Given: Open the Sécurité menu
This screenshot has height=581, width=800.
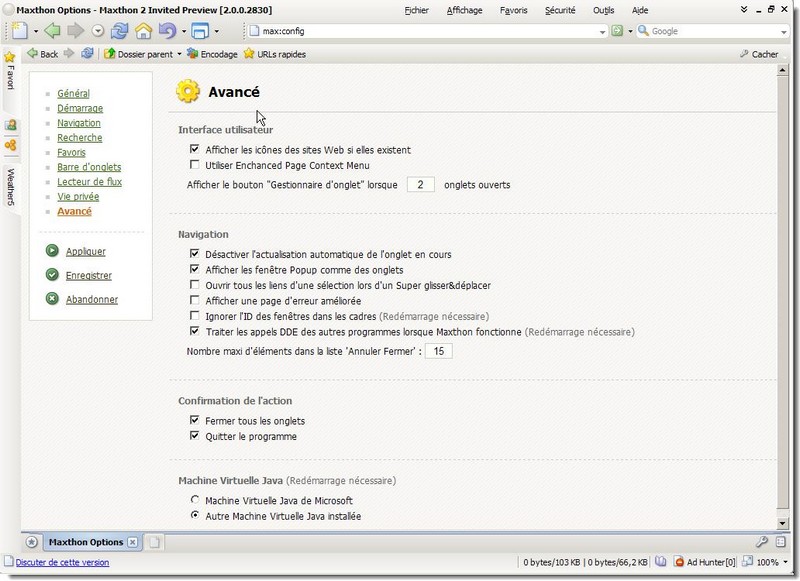Looking at the screenshot, I should pos(560,10).
